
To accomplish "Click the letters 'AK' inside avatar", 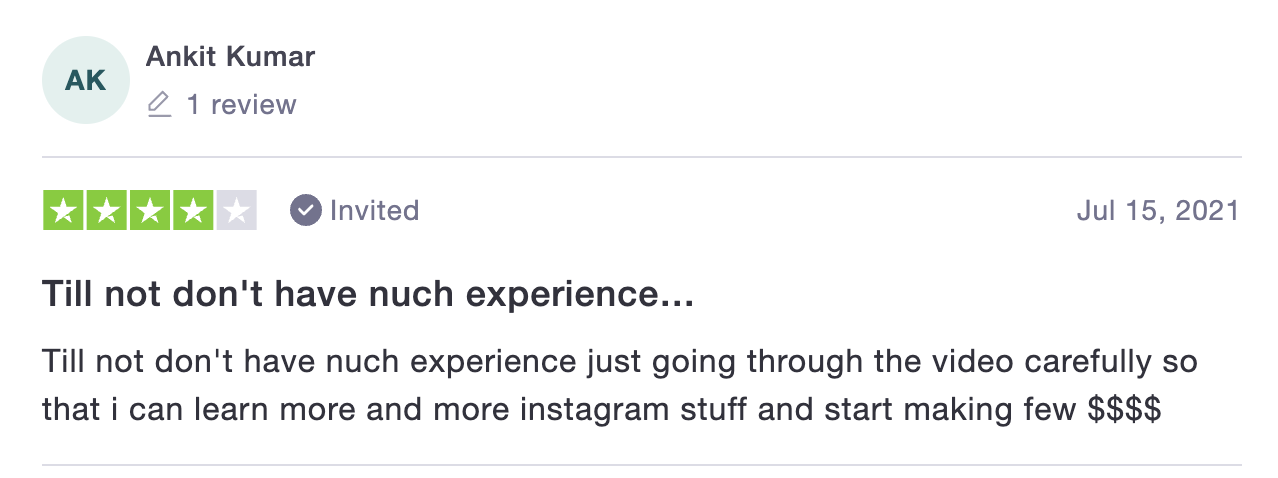I will point(86,81).
